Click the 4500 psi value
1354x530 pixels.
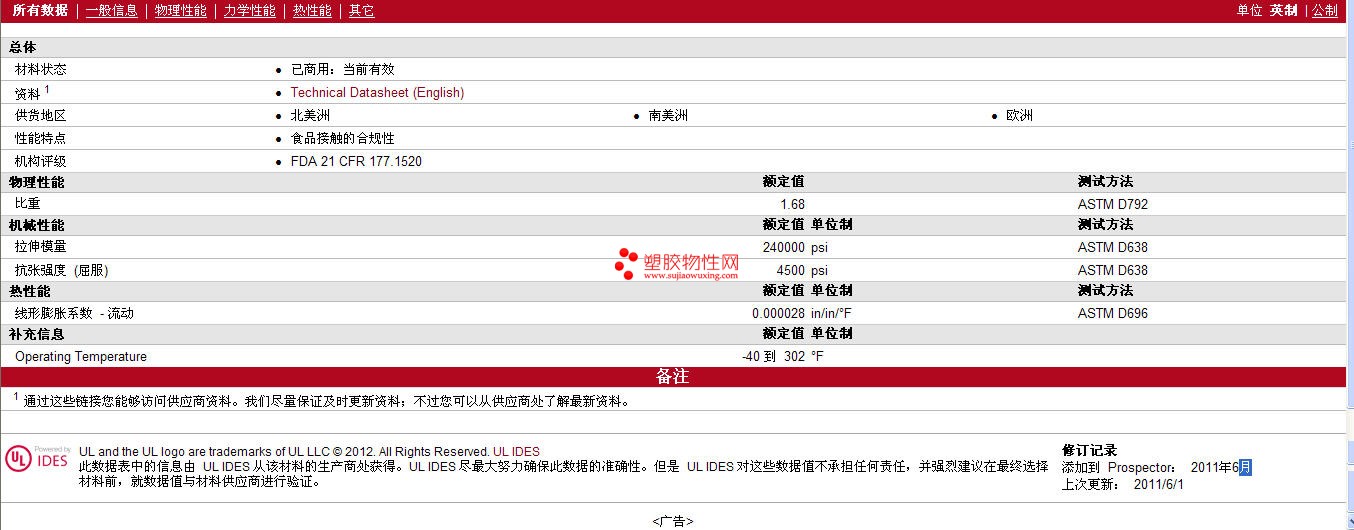[x=802, y=270]
